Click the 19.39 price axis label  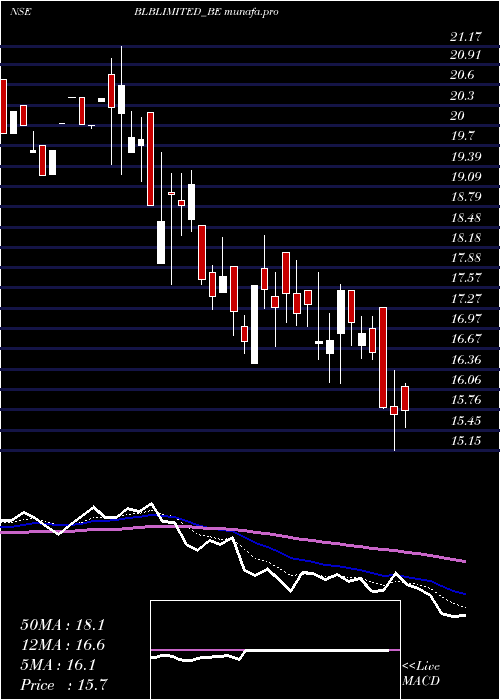[466, 156]
